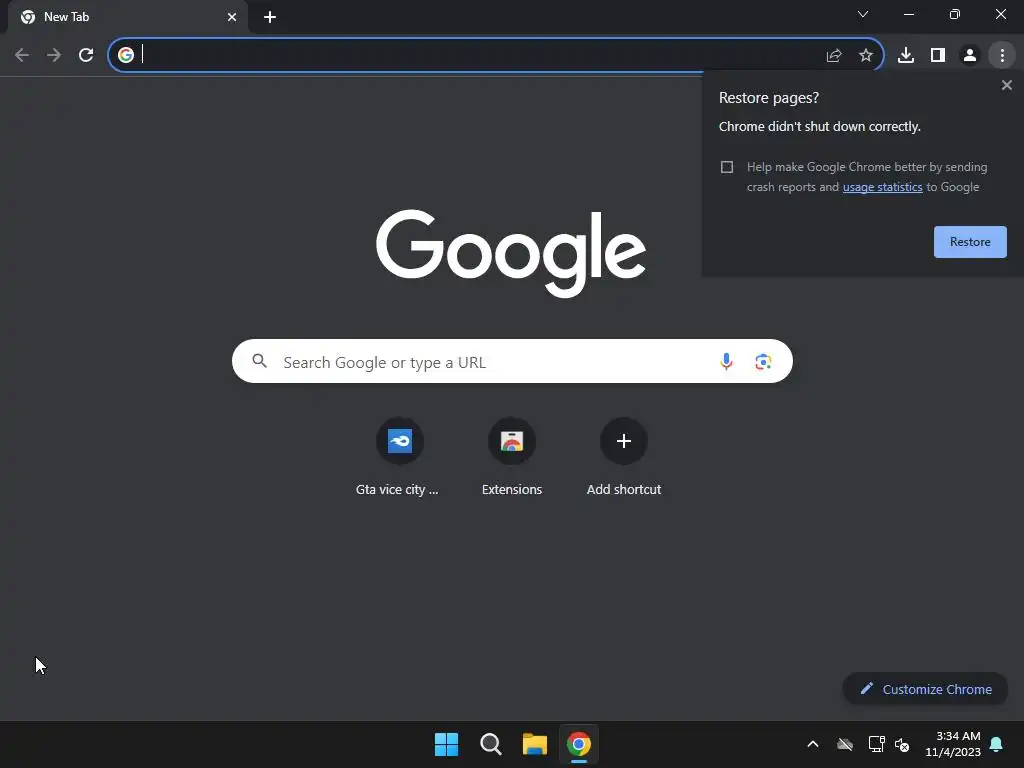Open the Extensions shortcut

pos(511,459)
